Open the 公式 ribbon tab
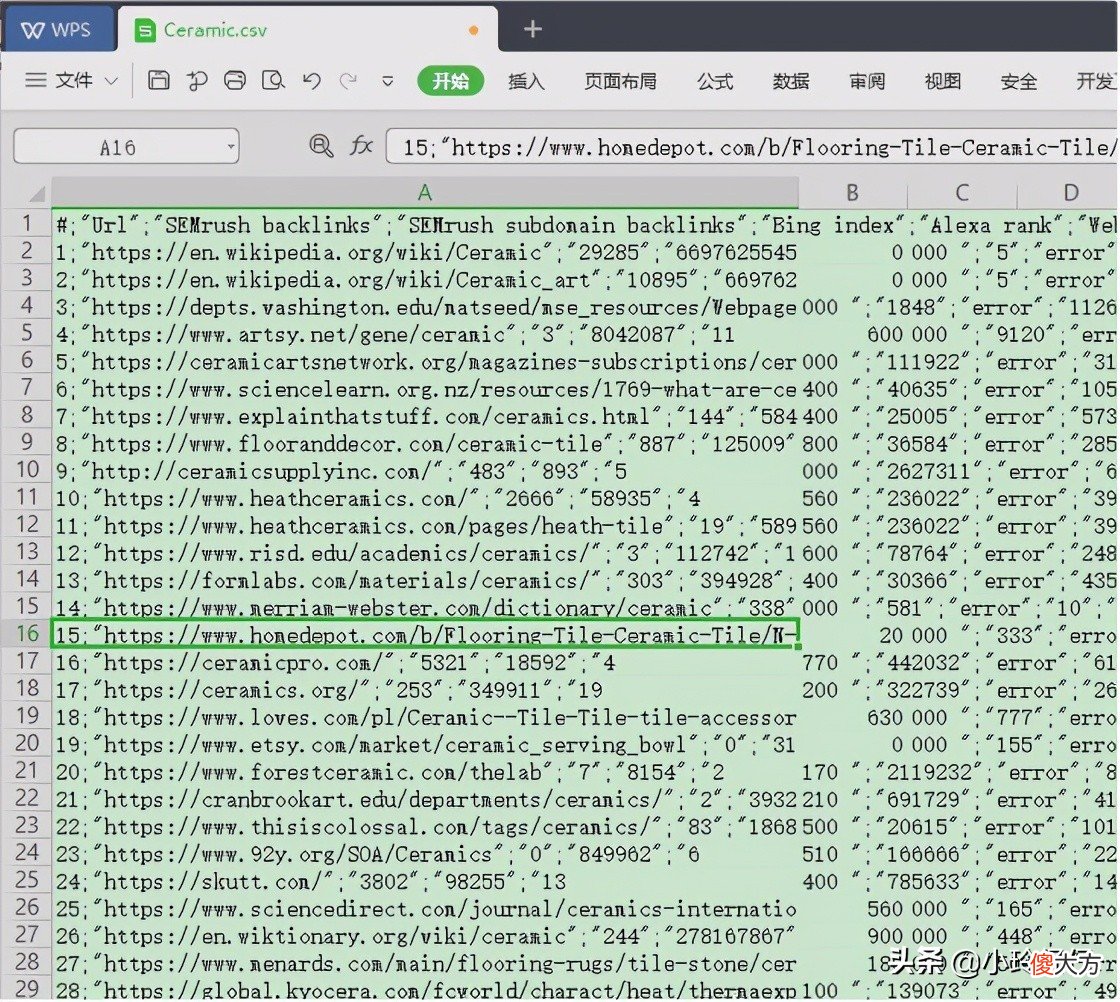1120x1002 pixels. pos(715,81)
